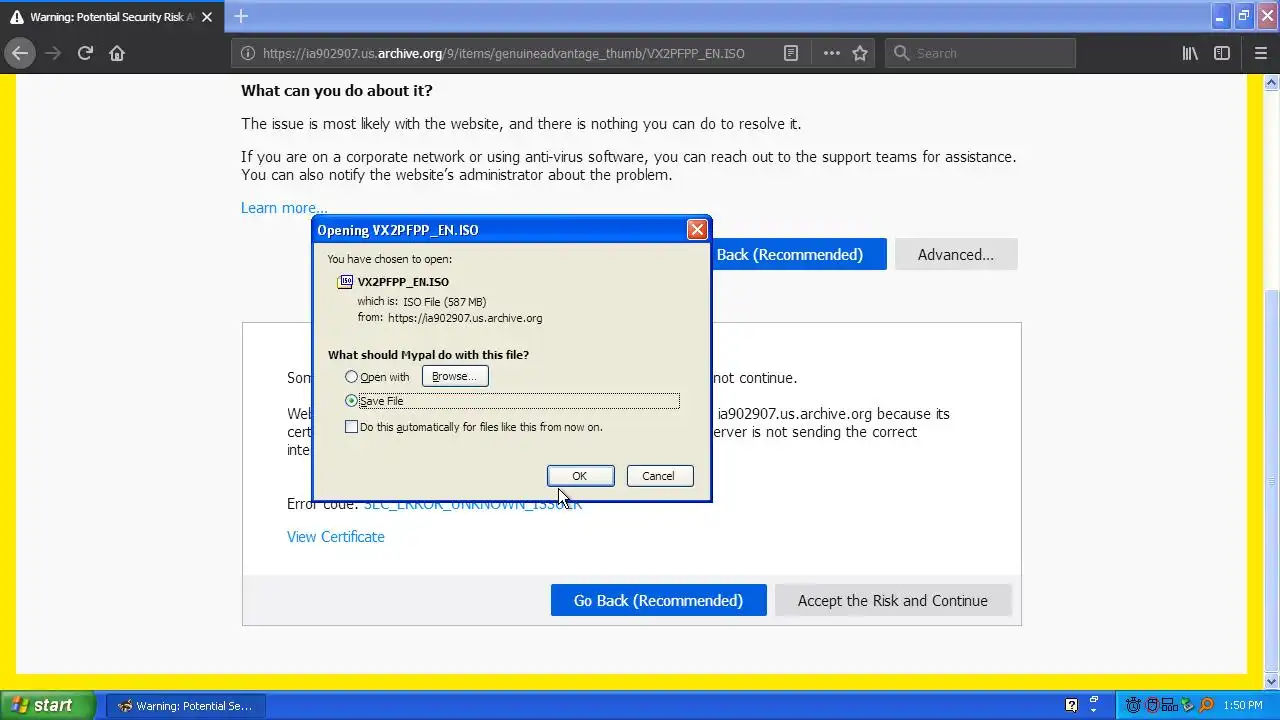Click the Advanced... button

coord(956,254)
